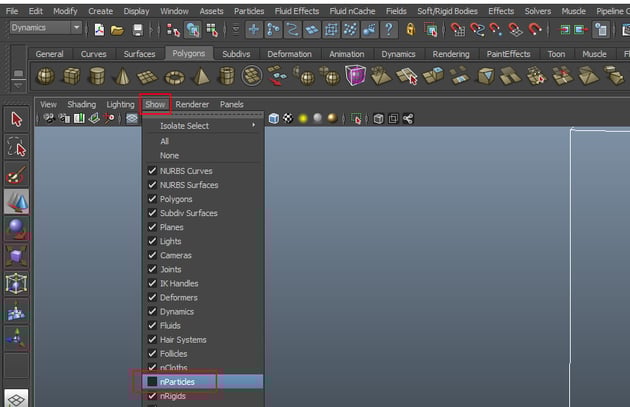Viewport: 630px width, 407px height.
Task: Expand Isolate Select submenu
Action: click(203, 126)
